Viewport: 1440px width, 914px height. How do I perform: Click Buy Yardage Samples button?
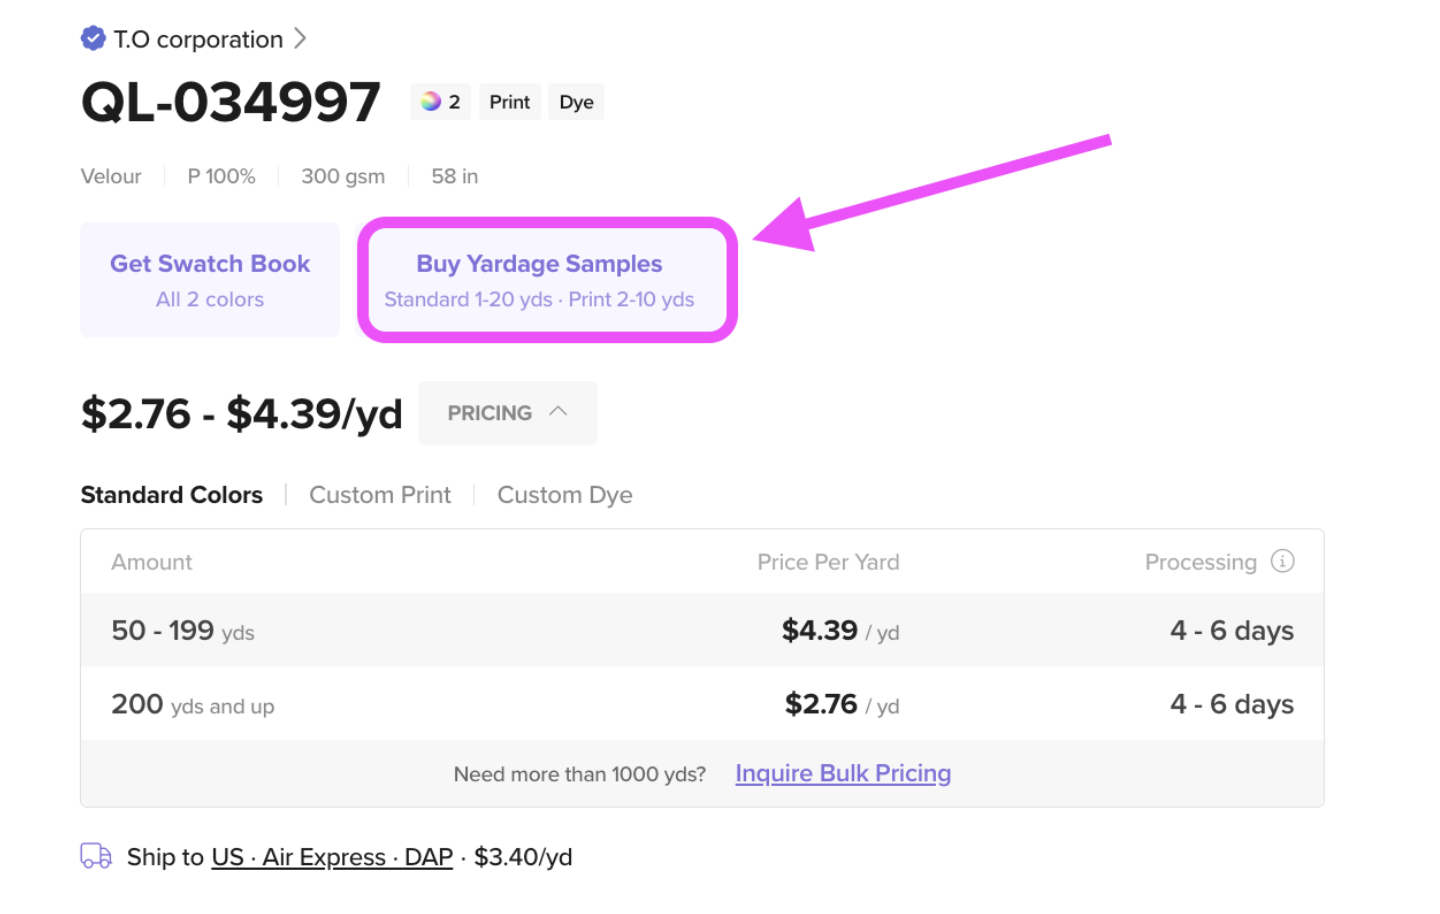tap(540, 280)
